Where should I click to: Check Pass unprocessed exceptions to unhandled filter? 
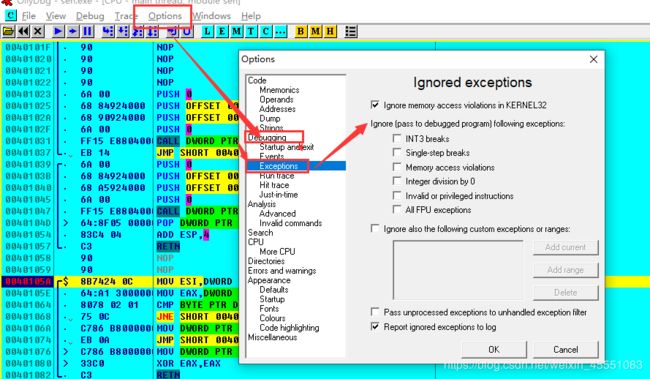pyautogui.click(x=375, y=312)
